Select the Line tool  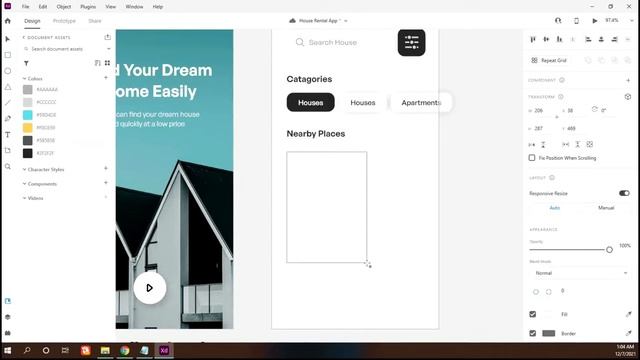7,103
